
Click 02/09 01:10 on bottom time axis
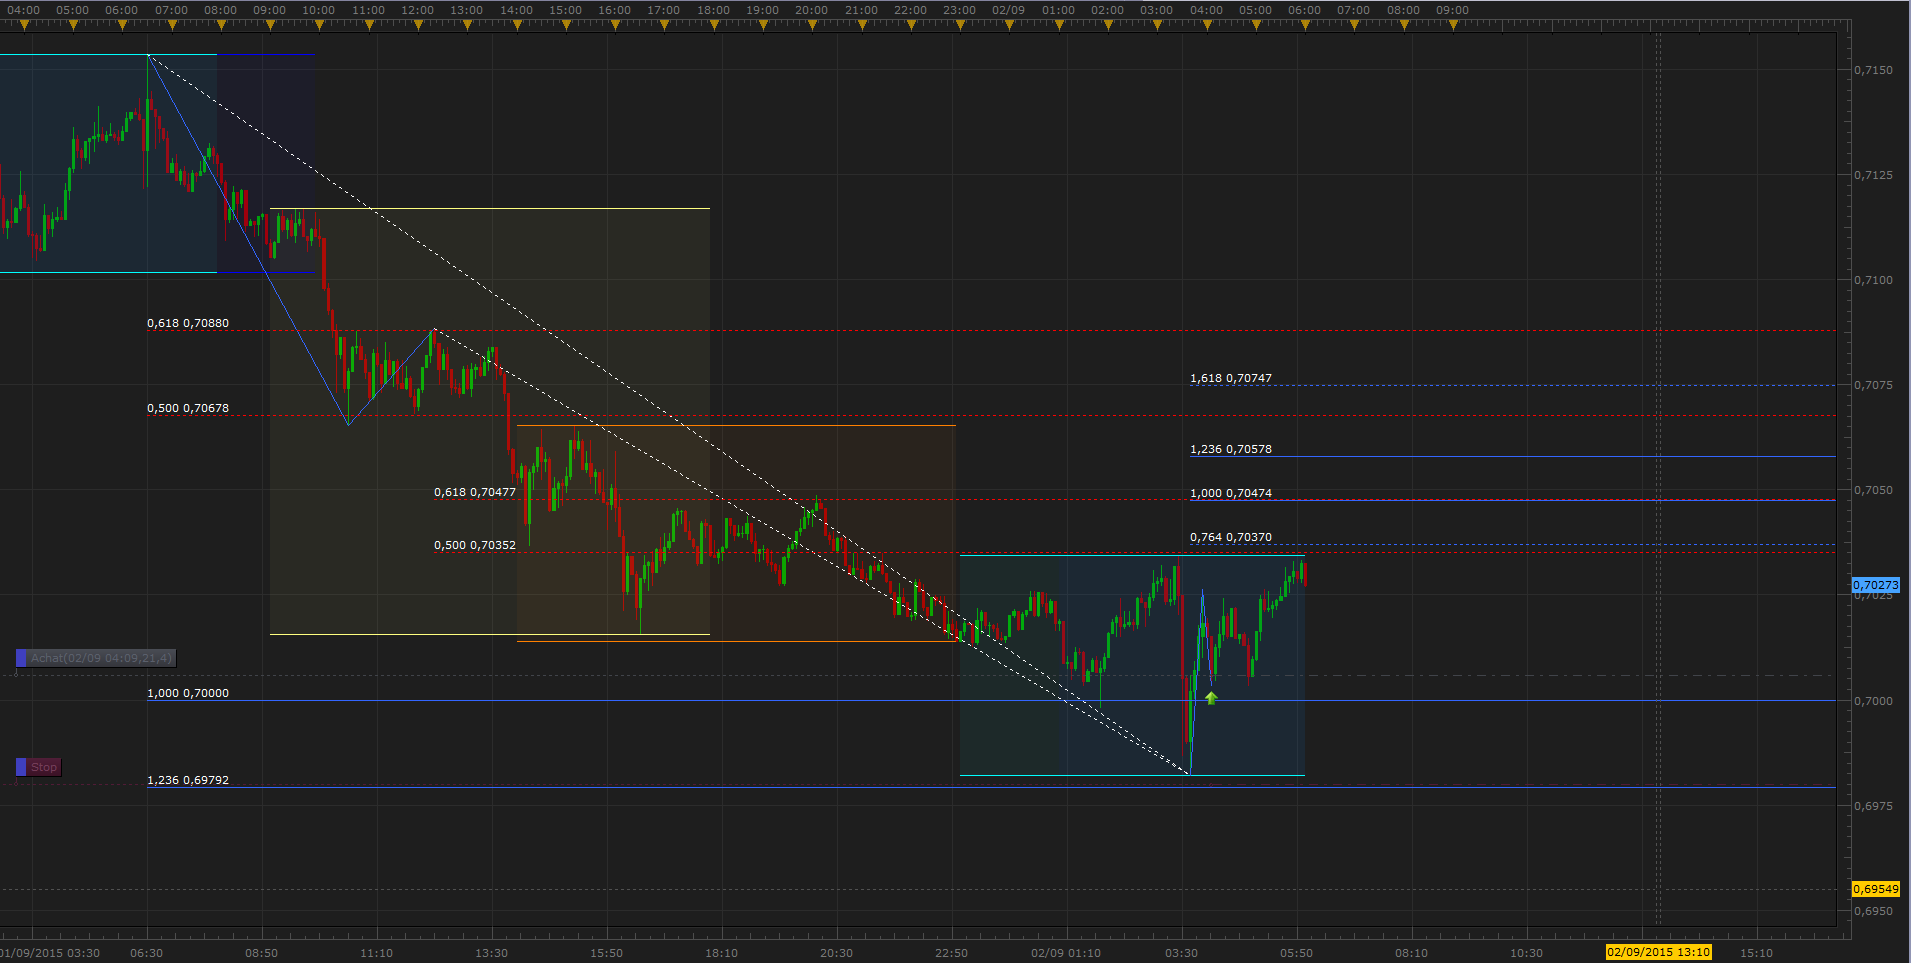(1066, 953)
